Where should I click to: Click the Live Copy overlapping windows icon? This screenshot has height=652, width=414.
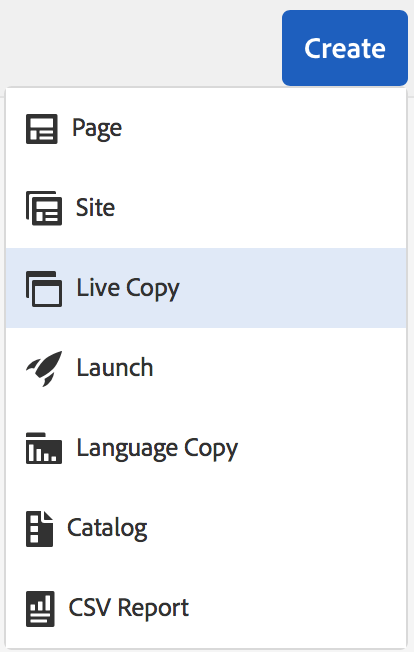click(44, 289)
